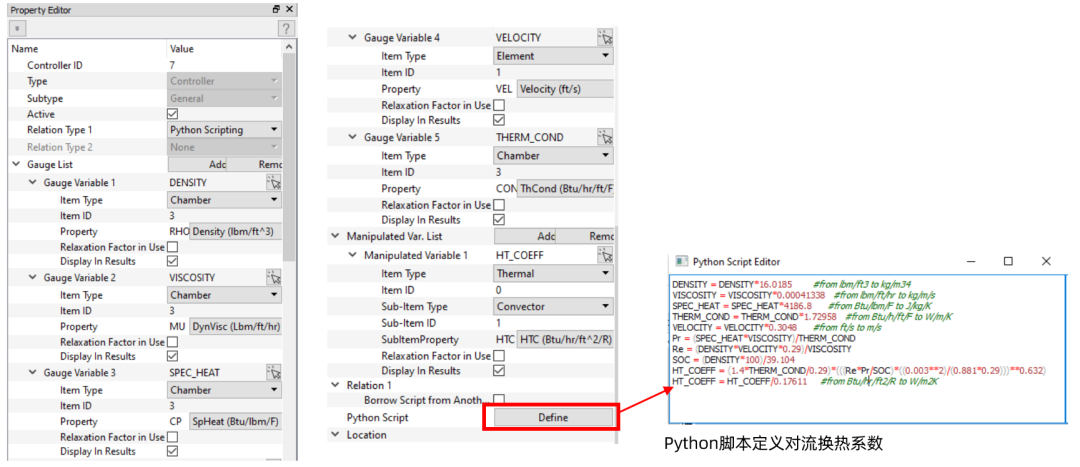This screenshot has height=467, width=1080.
Task: Enable Relaxation Factor for Gauge Variable 3
Action: [173, 437]
